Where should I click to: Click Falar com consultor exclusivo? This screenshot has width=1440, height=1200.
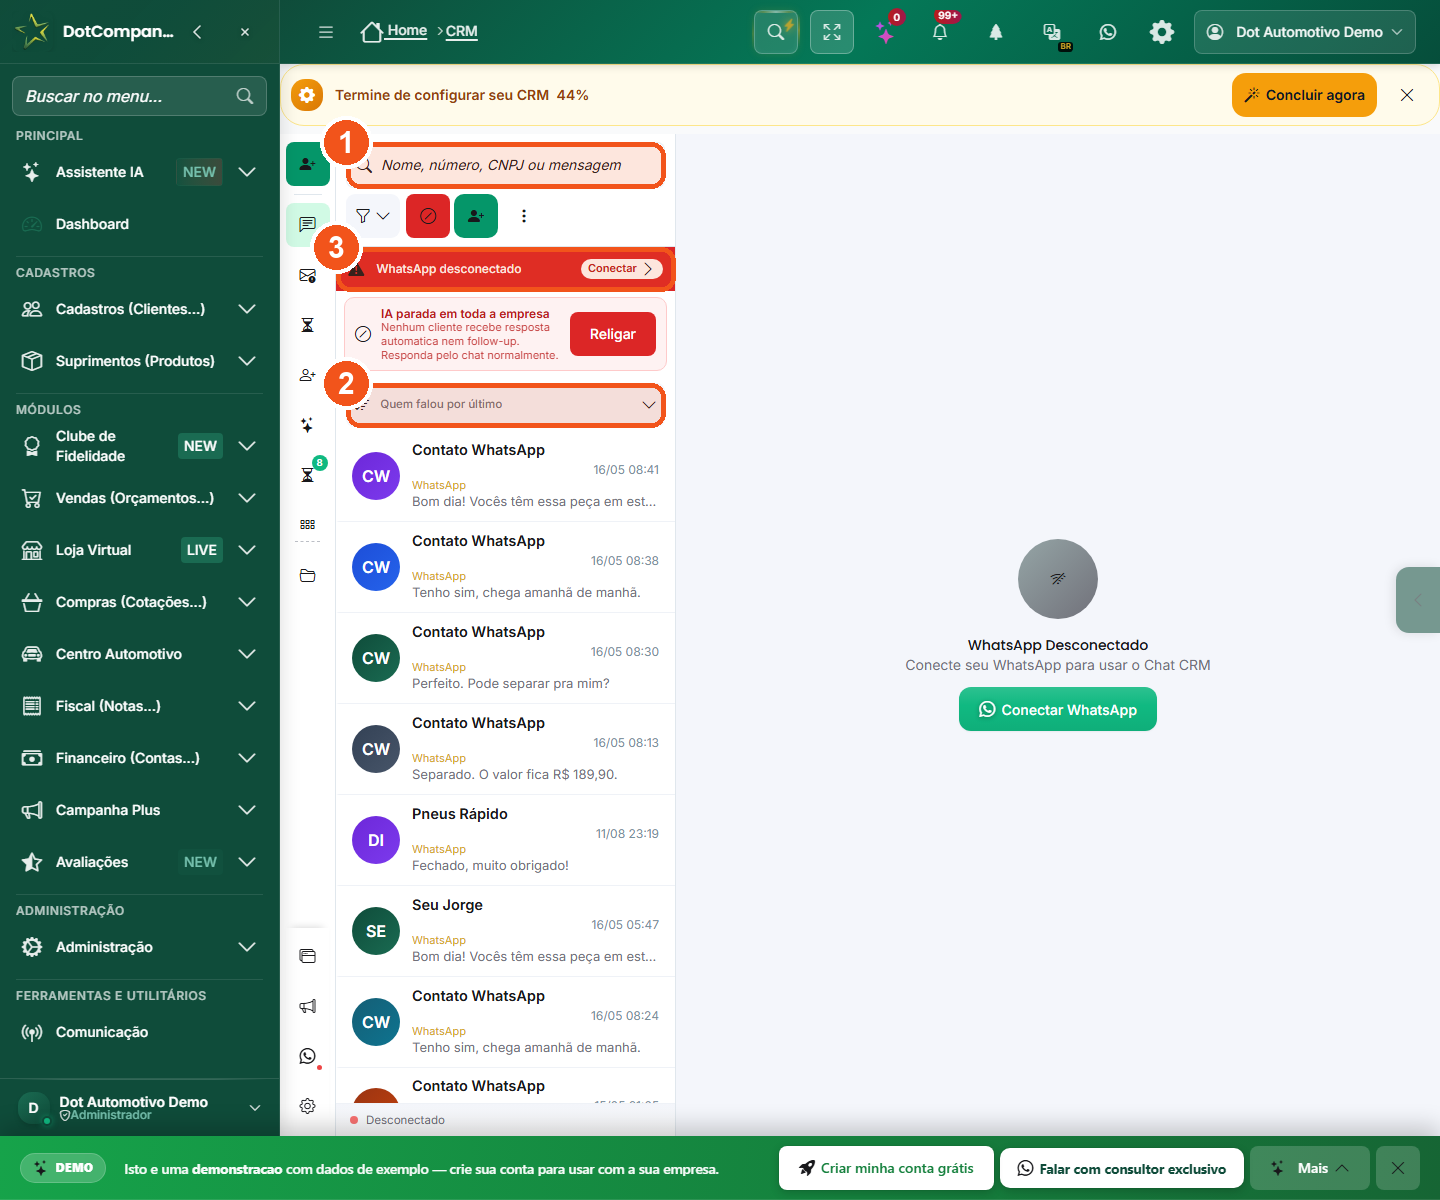point(1121,1168)
